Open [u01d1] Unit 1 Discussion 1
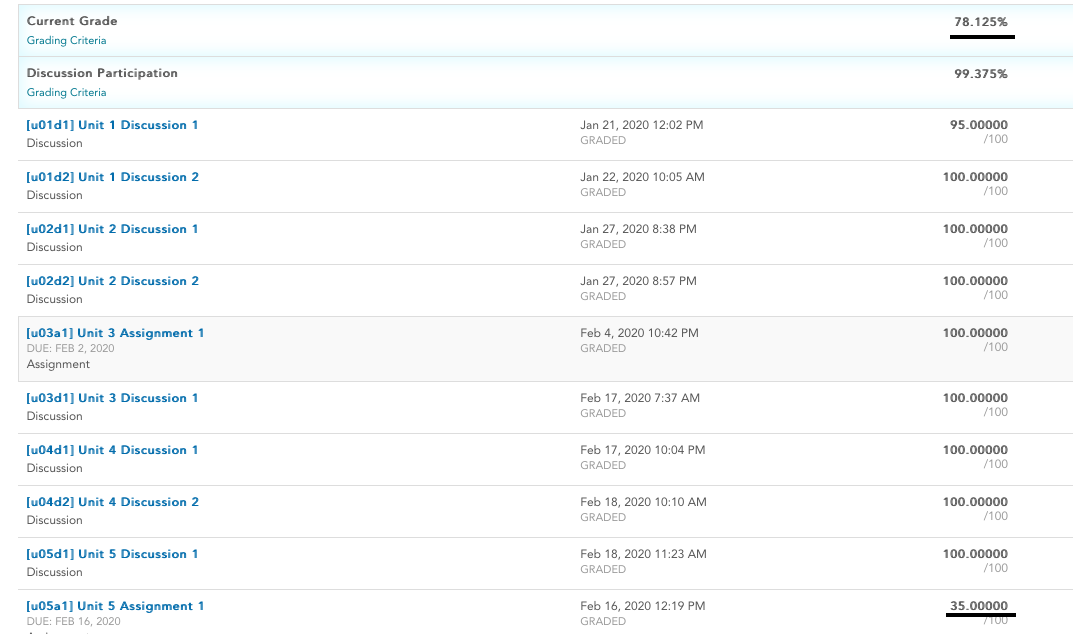 112,125
